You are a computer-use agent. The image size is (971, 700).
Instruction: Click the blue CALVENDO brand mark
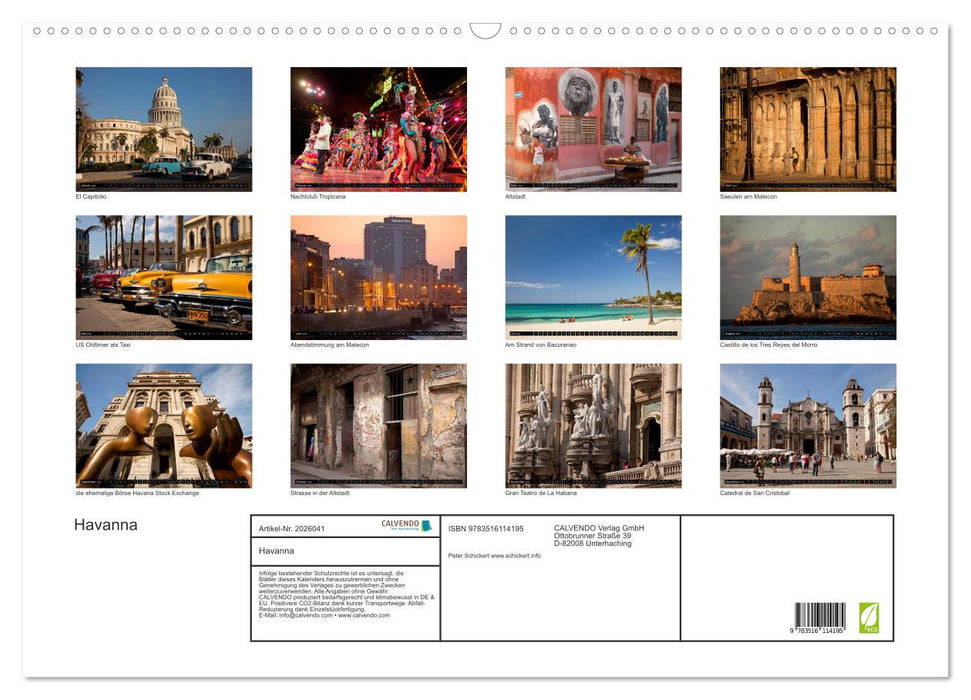pos(426,525)
